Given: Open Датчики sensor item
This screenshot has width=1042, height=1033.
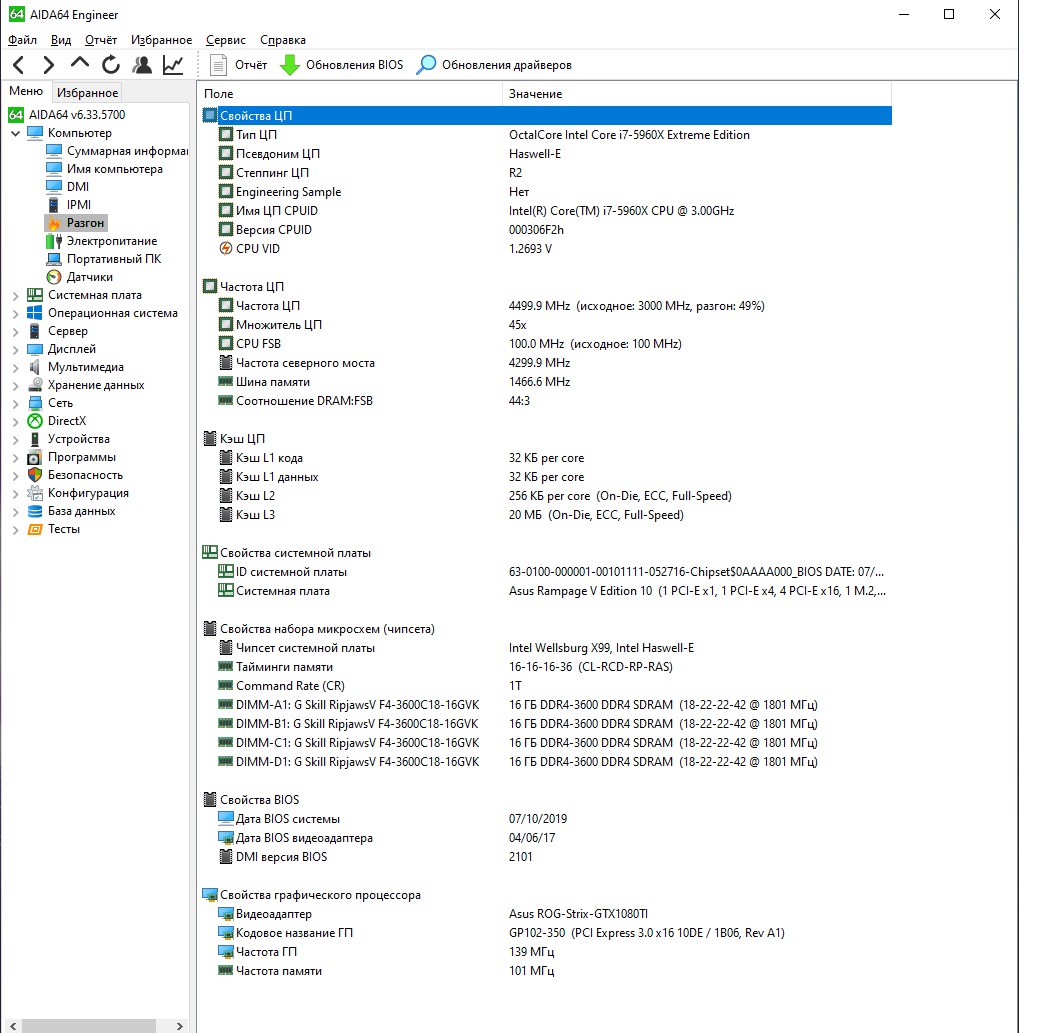Looking at the screenshot, I should 80,277.
